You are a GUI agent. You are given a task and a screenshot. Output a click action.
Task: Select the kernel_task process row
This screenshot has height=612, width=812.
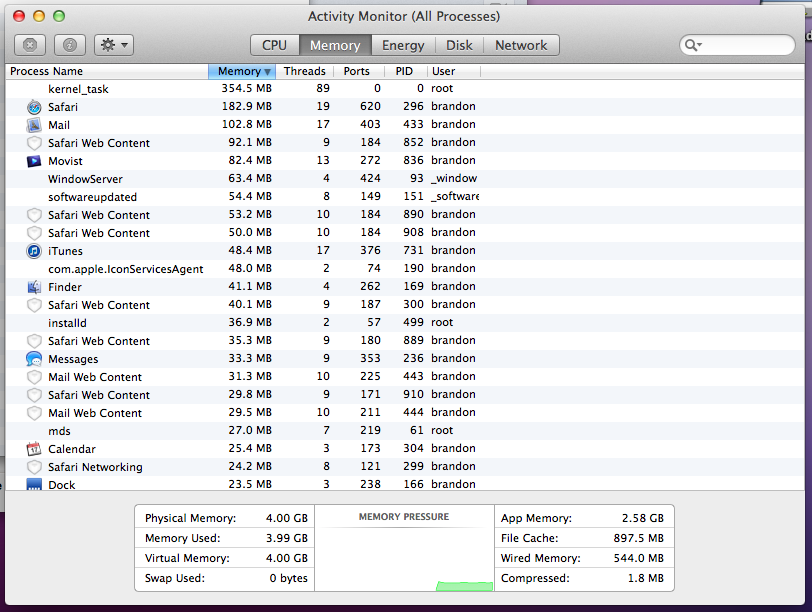pyautogui.click(x=404, y=89)
